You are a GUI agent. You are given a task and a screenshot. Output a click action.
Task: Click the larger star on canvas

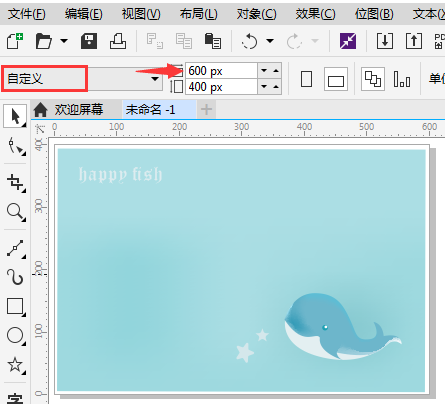tap(245, 352)
